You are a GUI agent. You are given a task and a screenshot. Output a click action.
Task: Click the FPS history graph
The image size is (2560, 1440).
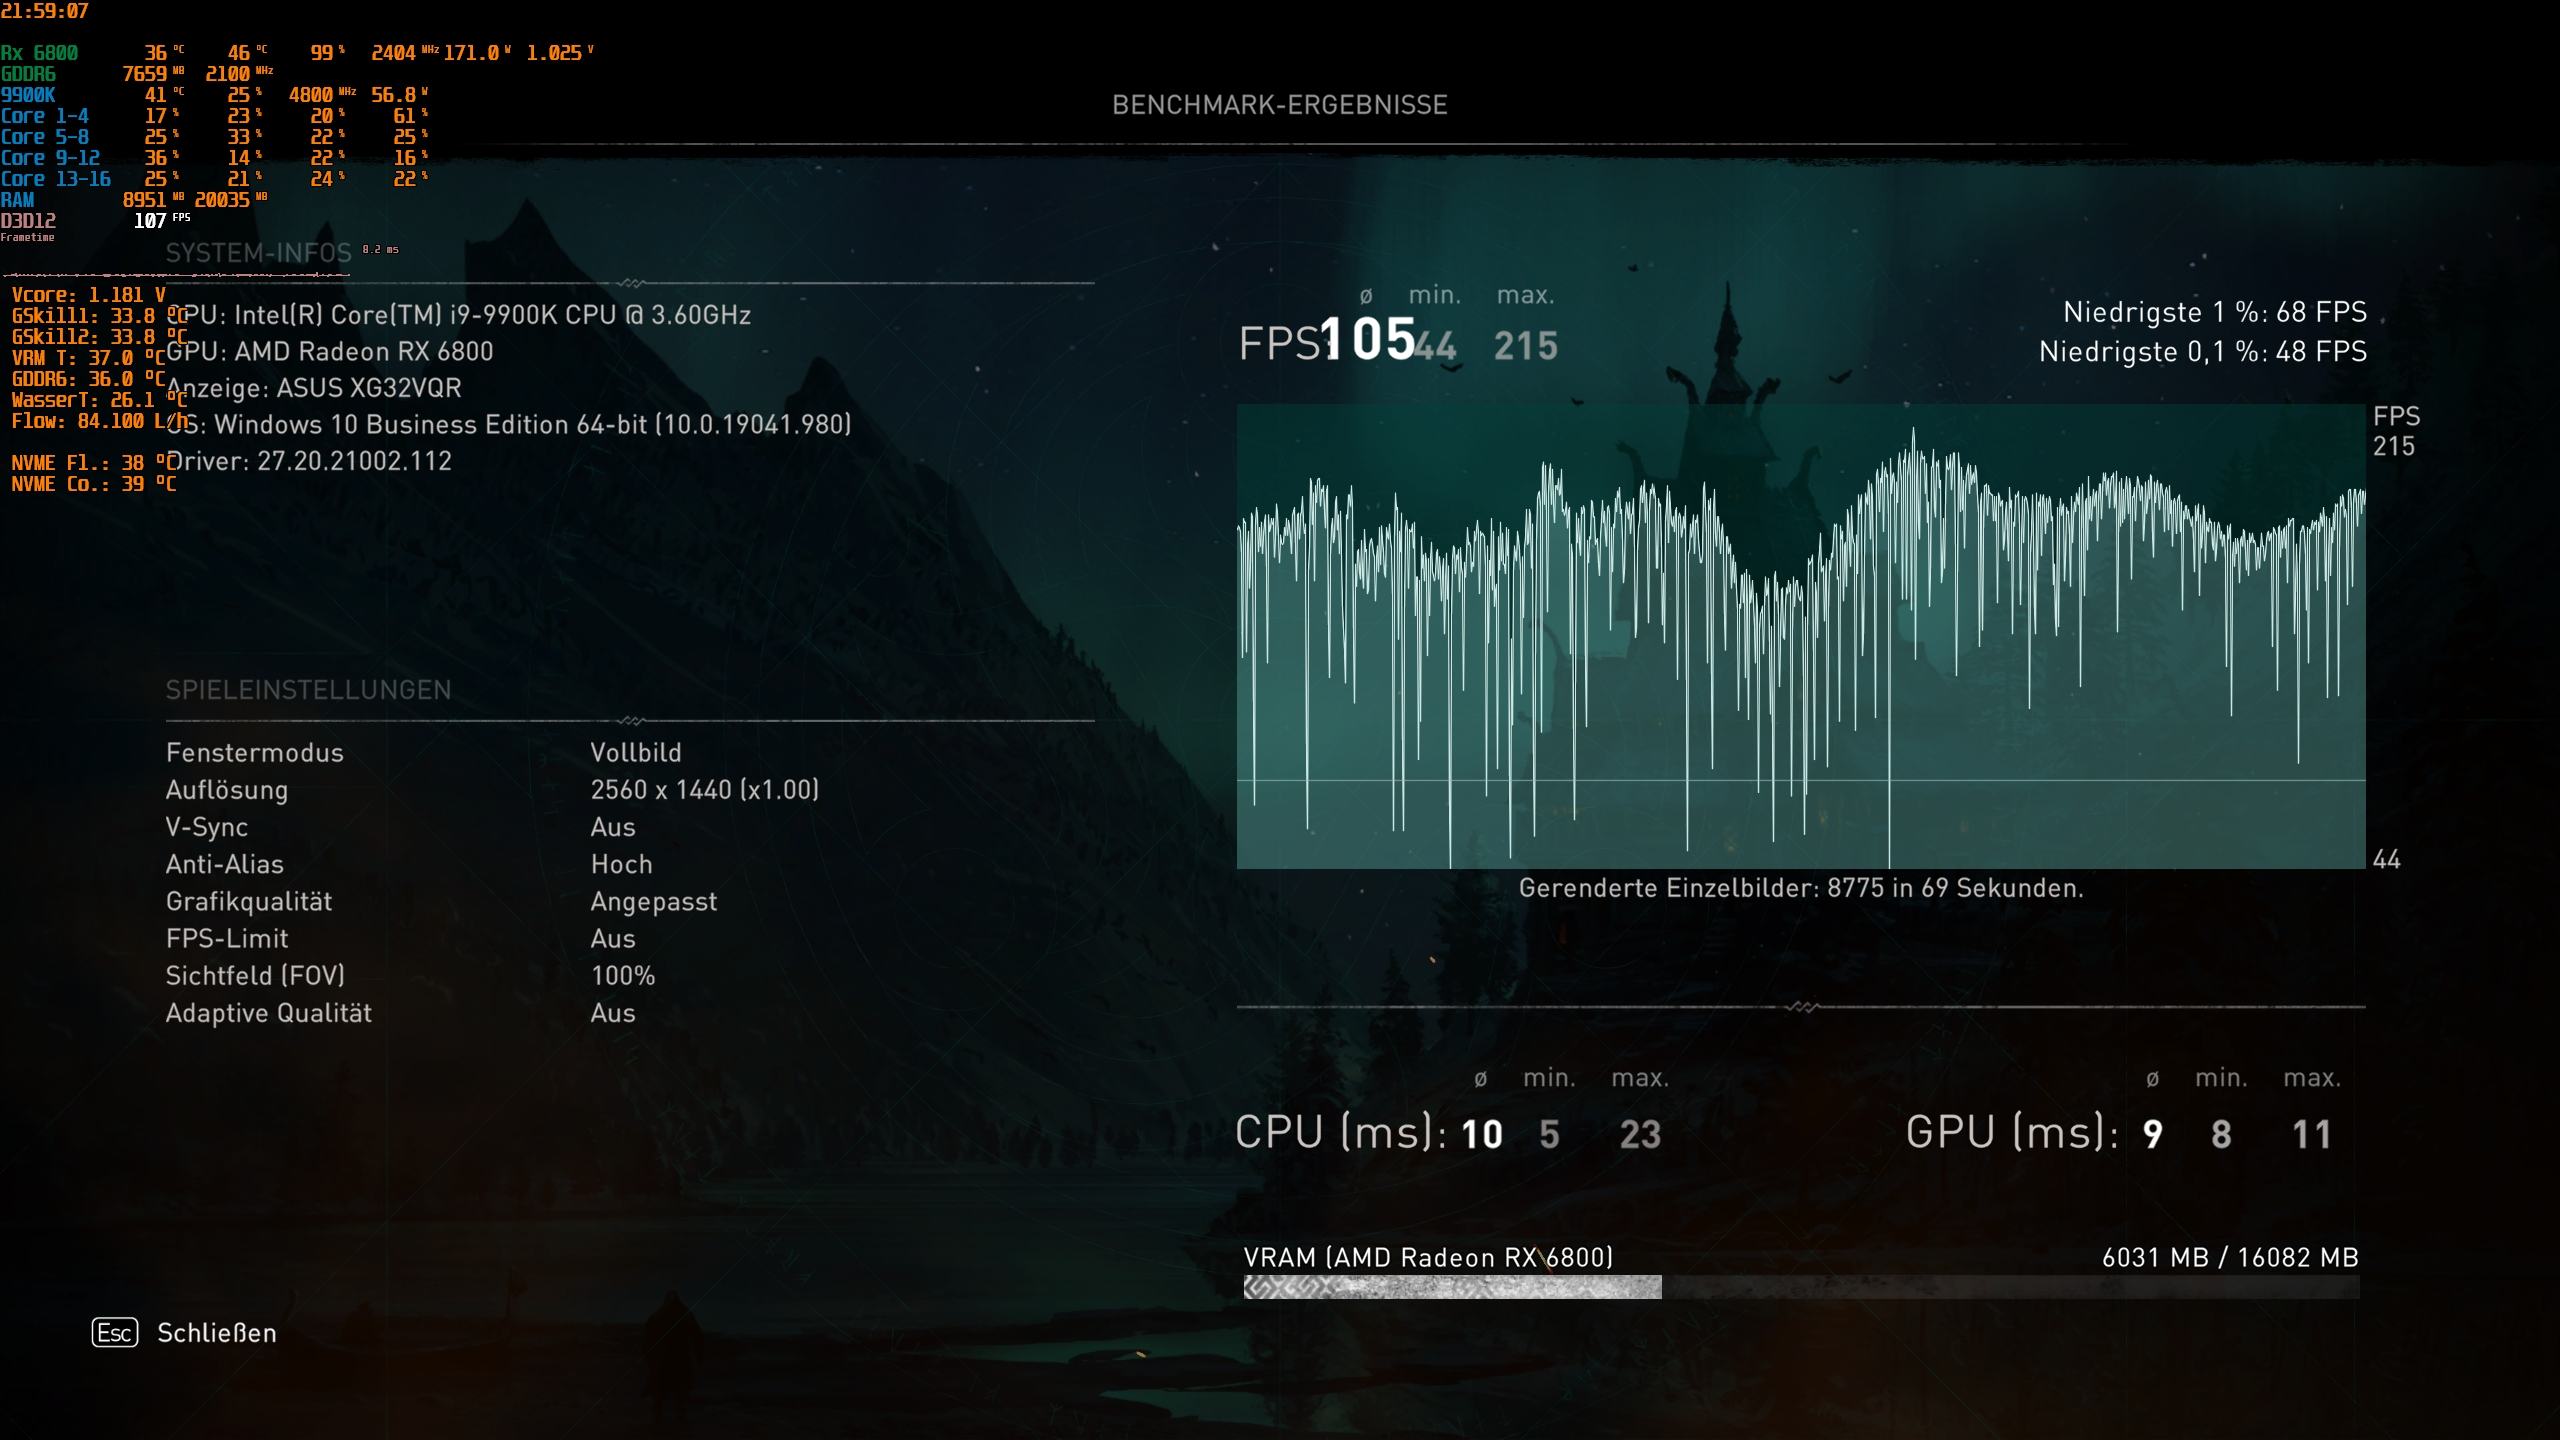click(x=1801, y=636)
